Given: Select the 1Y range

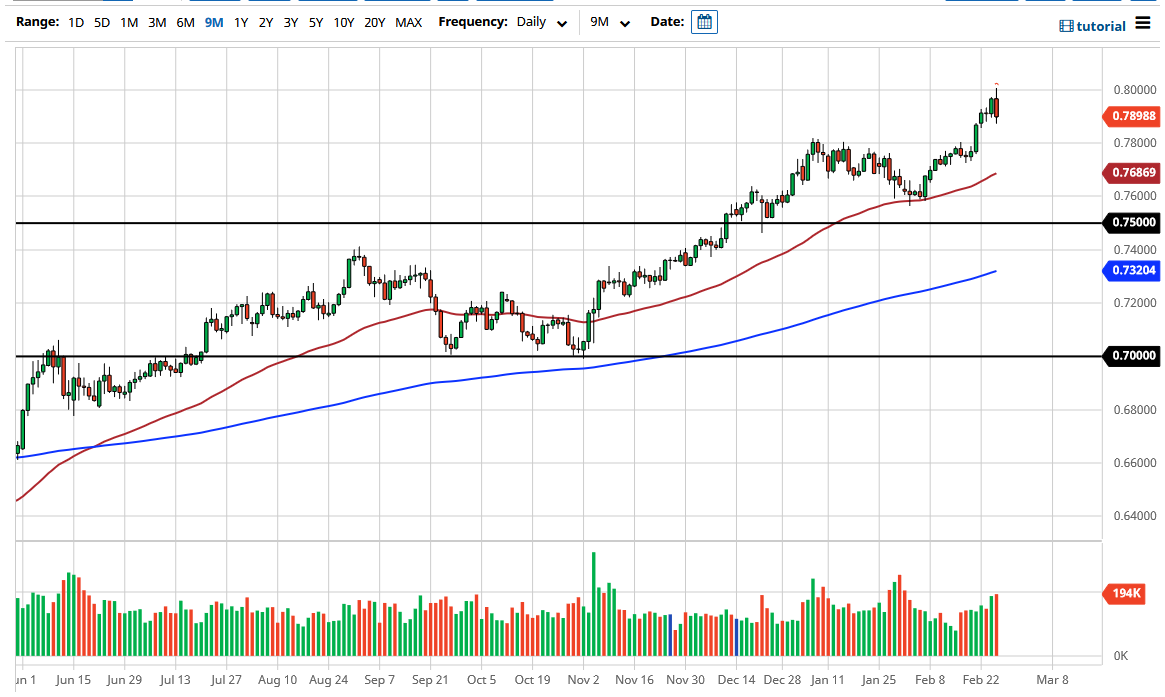Looking at the screenshot, I should click(240, 21).
